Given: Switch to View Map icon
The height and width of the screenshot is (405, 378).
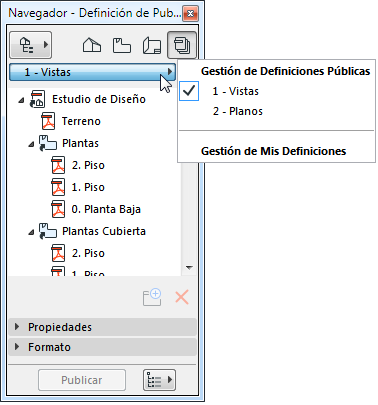Looking at the screenshot, I should (x=122, y=45).
